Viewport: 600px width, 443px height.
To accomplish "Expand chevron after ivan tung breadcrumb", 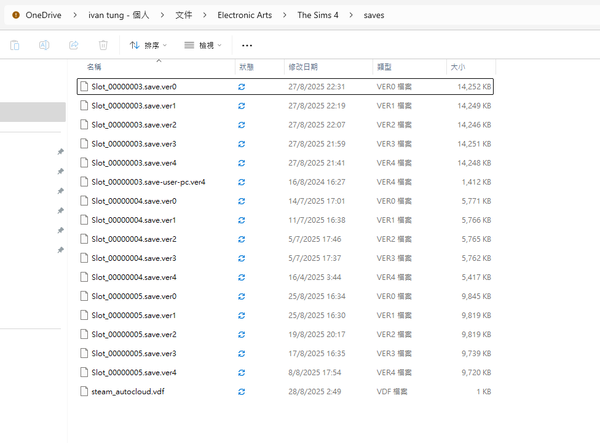I will point(162,15).
